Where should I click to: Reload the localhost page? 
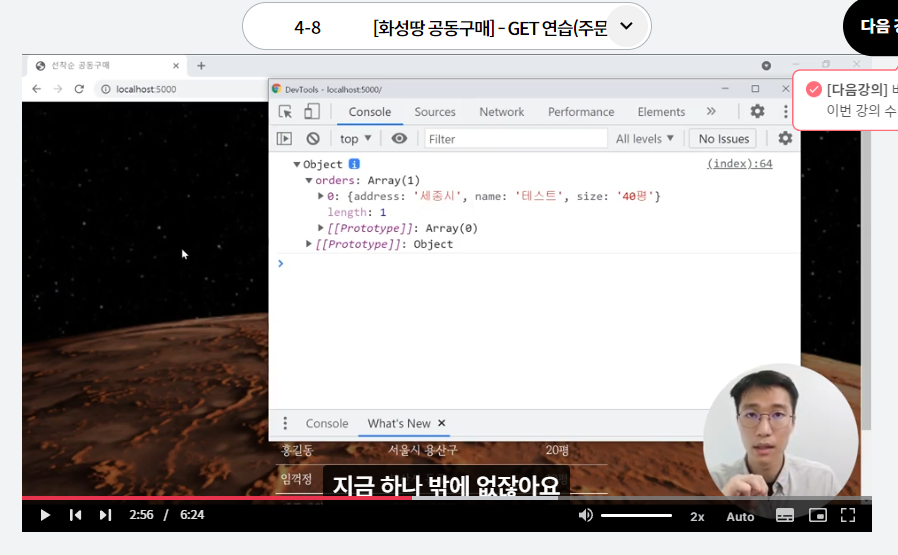[x=79, y=89]
